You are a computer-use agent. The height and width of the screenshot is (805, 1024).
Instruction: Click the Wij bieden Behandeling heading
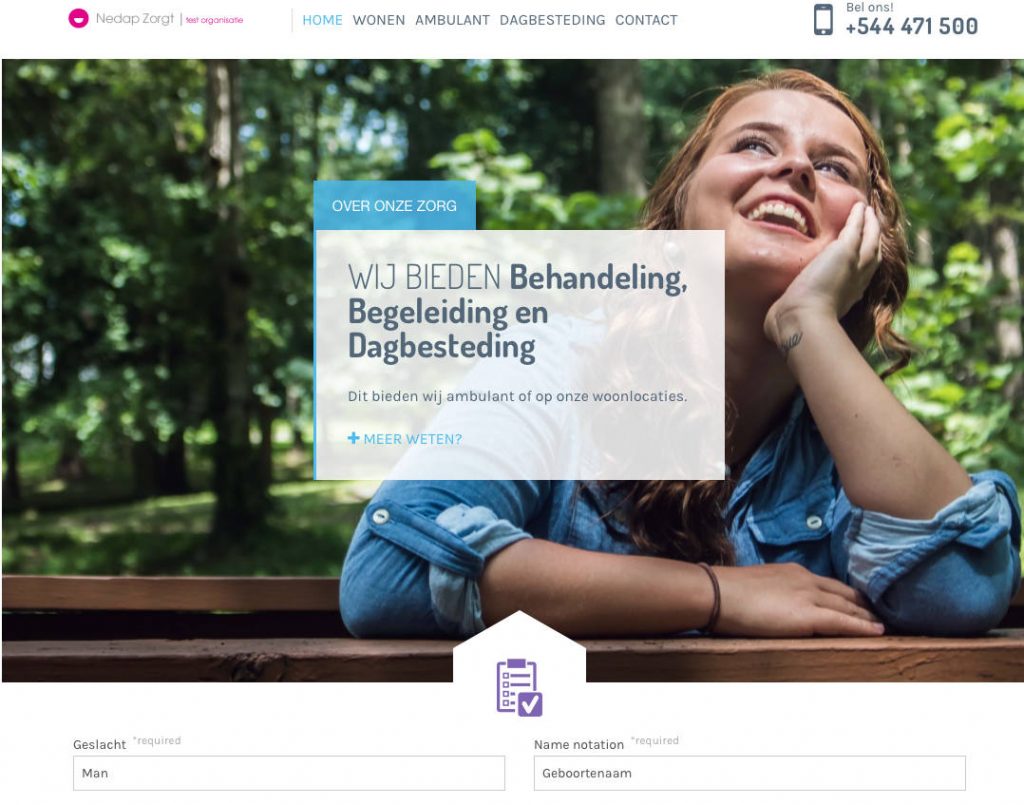(517, 311)
